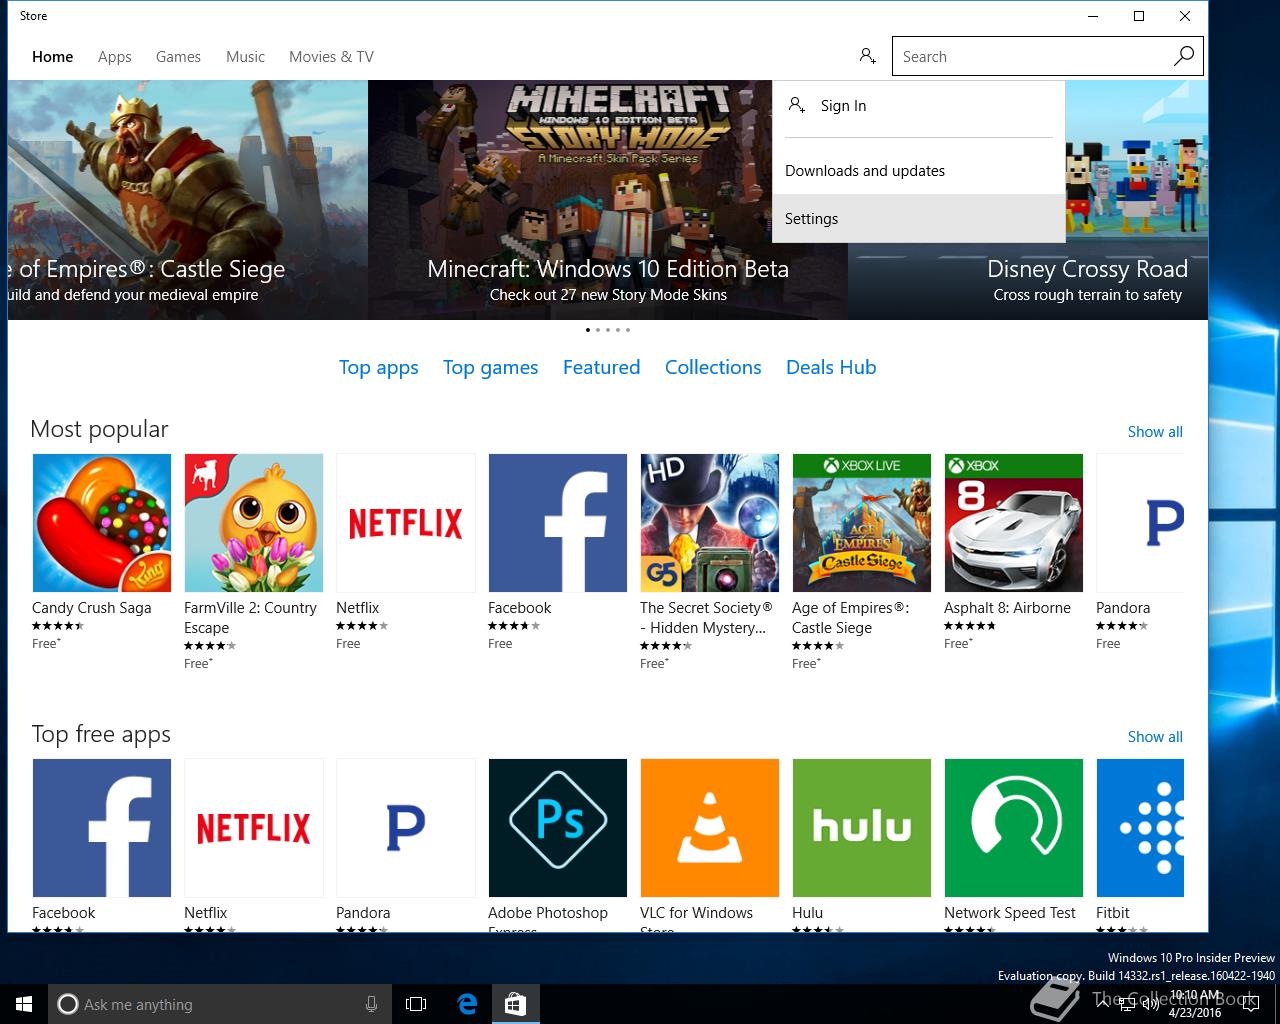Open the Deals Hub link

coord(831,367)
